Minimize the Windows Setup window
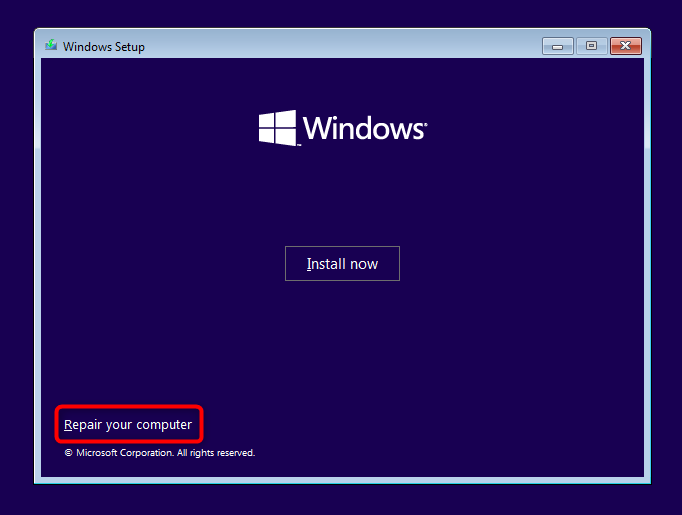The width and height of the screenshot is (682, 515). coord(558,46)
